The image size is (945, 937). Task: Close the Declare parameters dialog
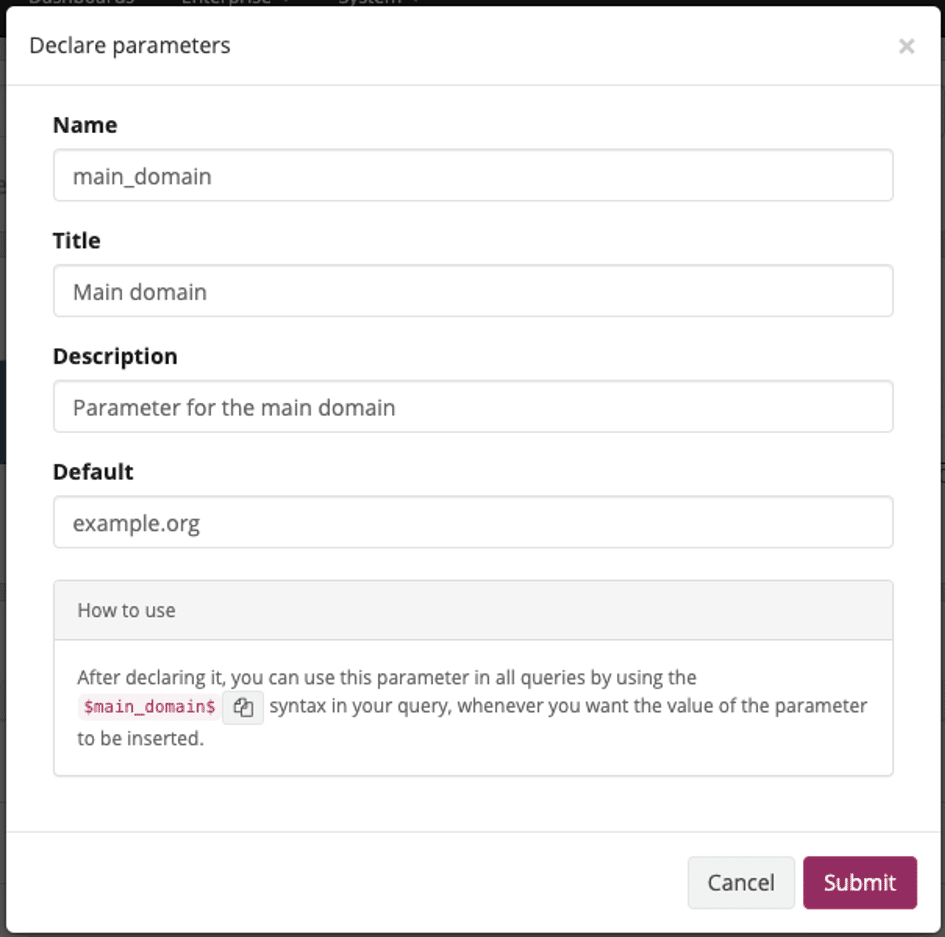coord(907,46)
